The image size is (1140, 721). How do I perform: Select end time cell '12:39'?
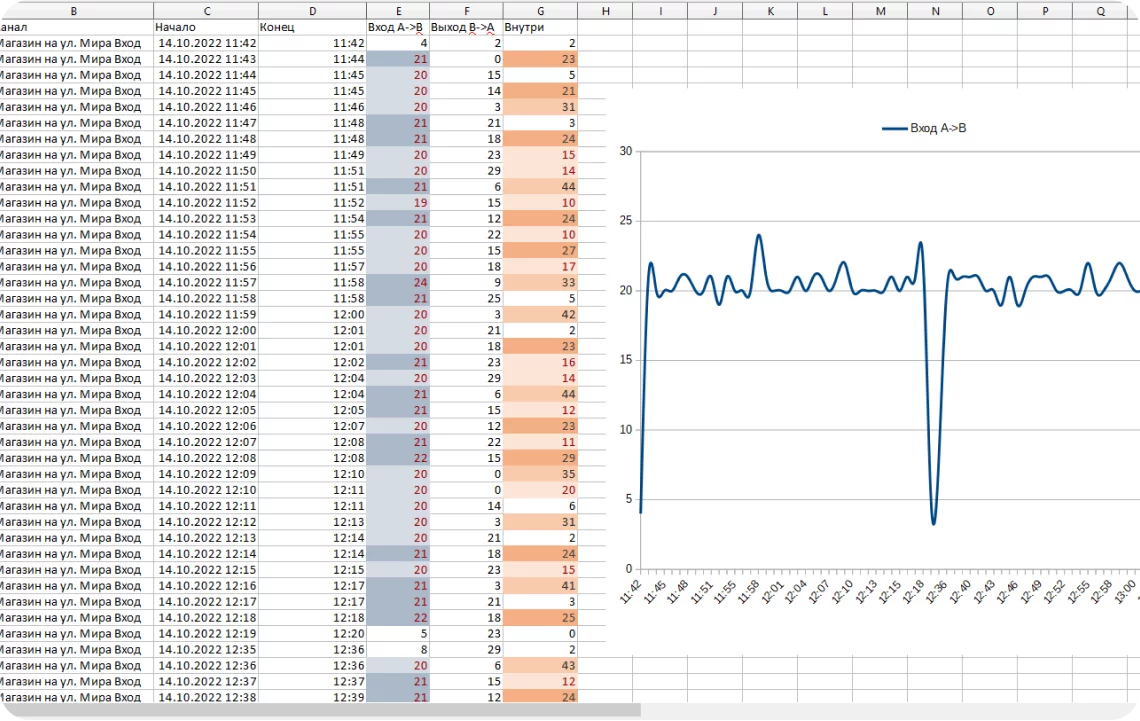coord(313,697)
